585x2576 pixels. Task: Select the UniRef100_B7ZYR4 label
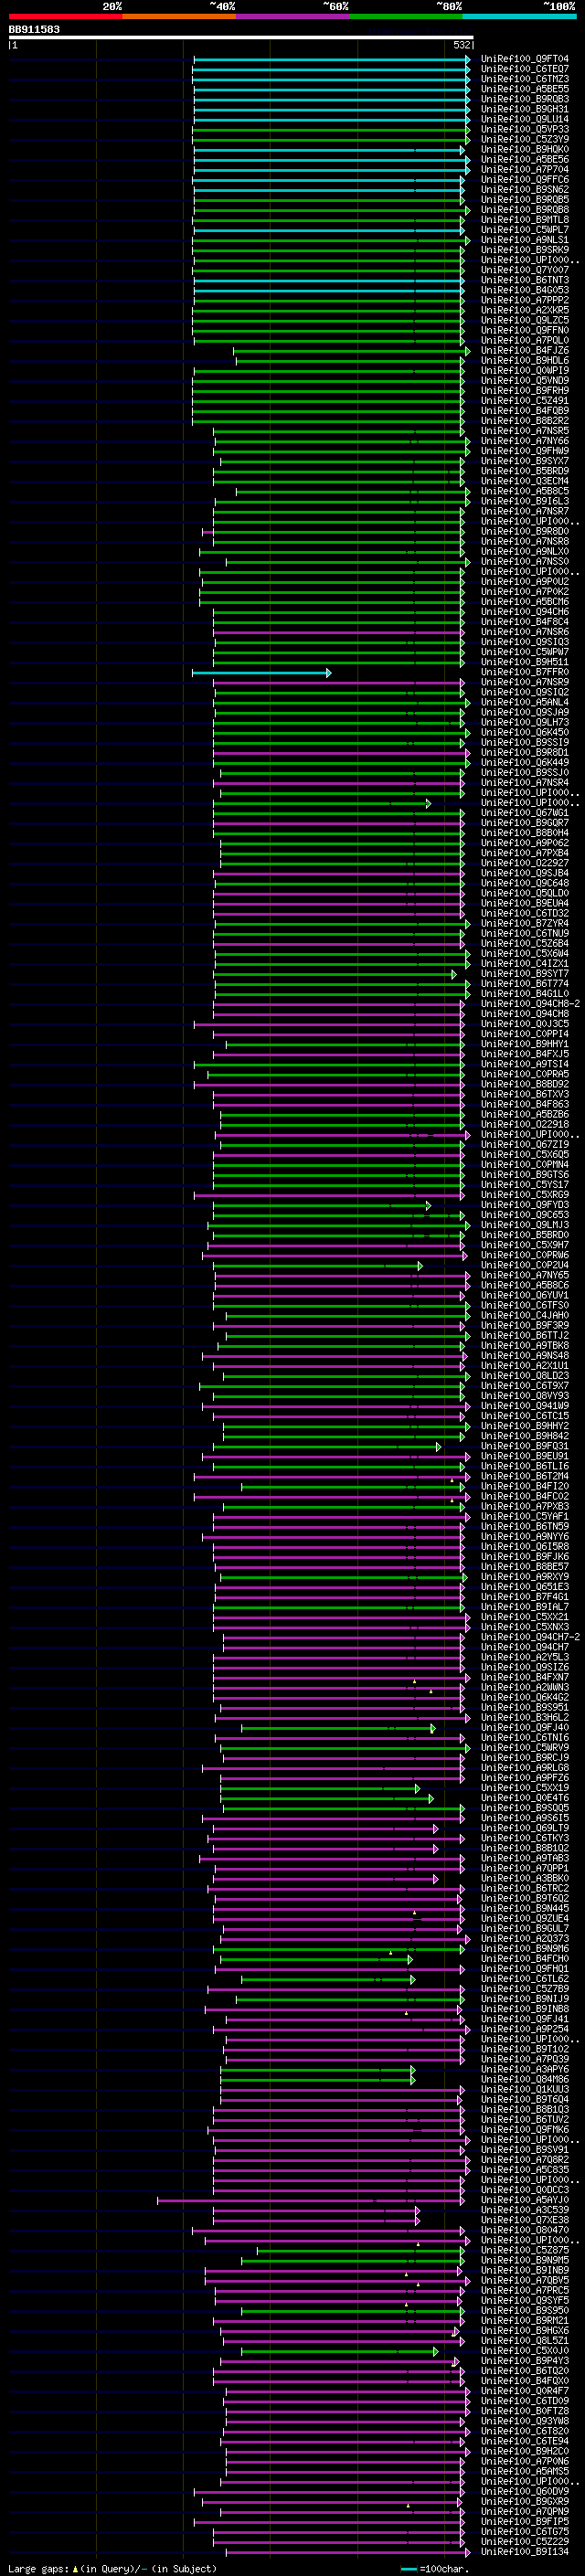pyautogui.click(x=524, y=924)
